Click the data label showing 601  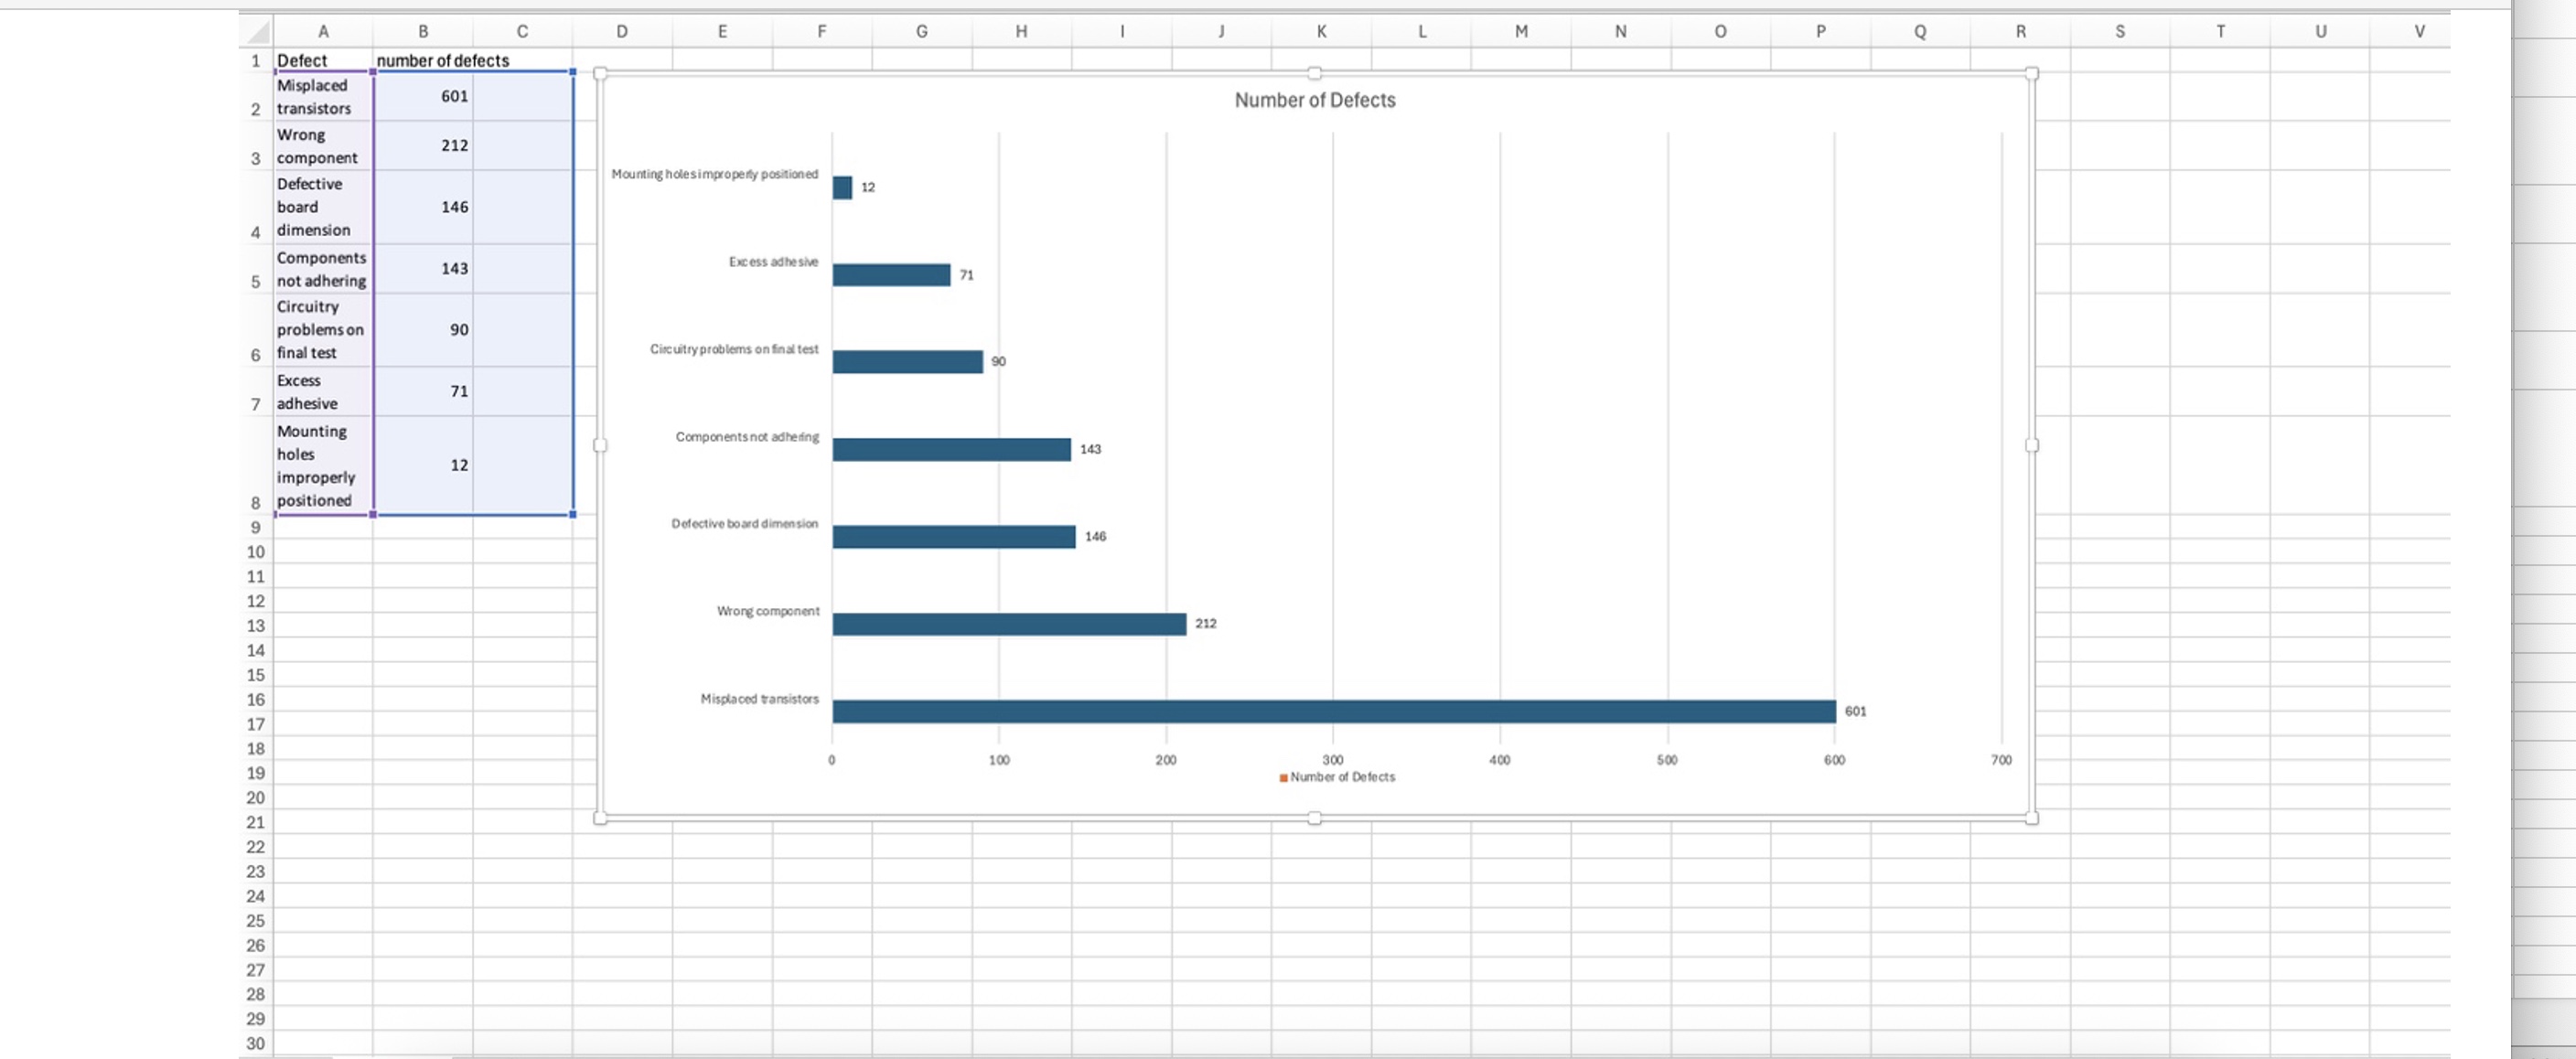[1857, 711]
